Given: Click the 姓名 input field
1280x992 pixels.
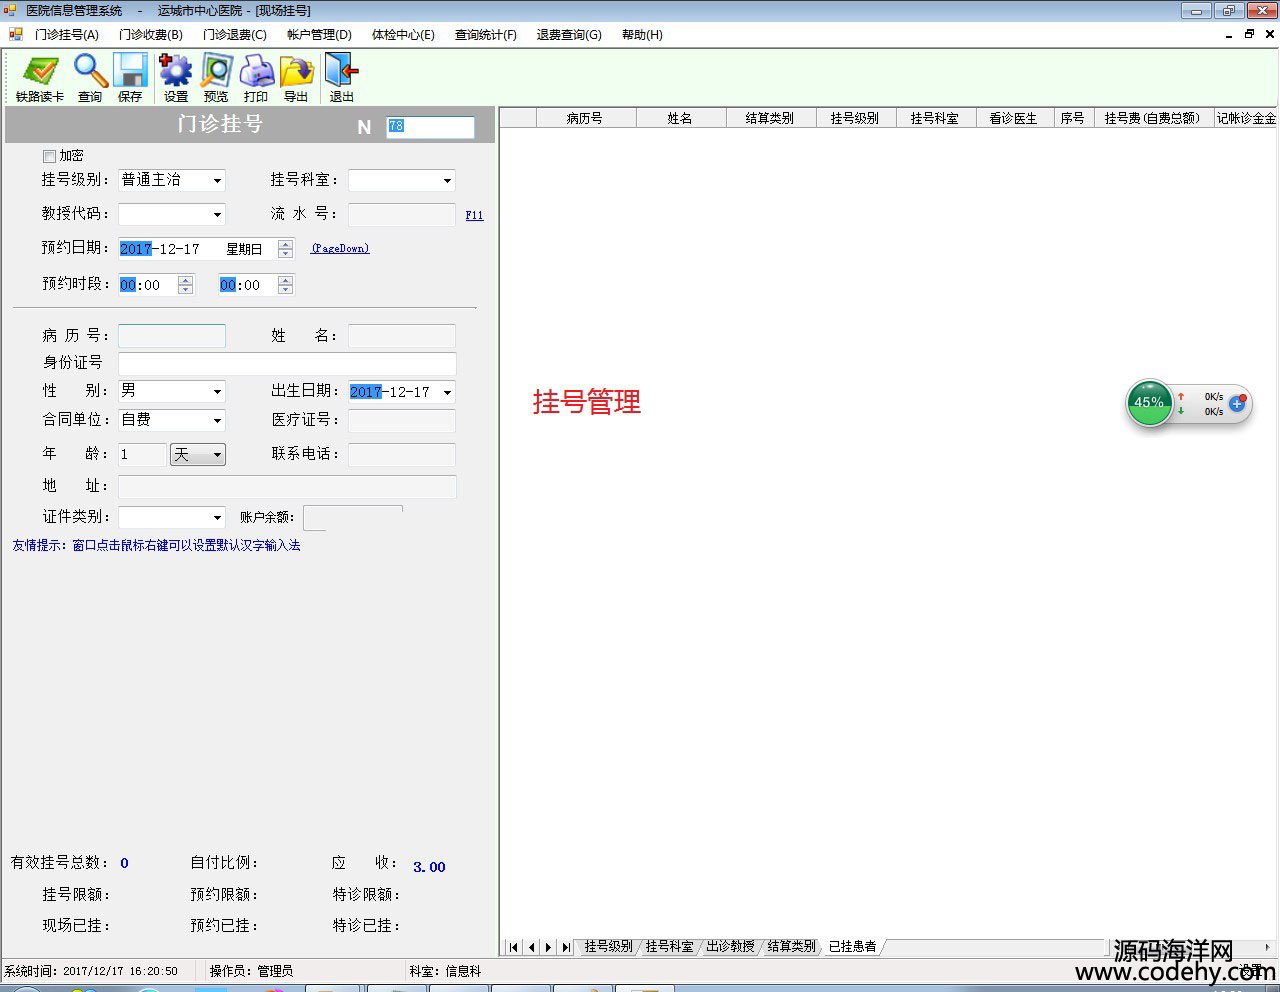Looking at the screenshot, I should [x=402, y=336].
